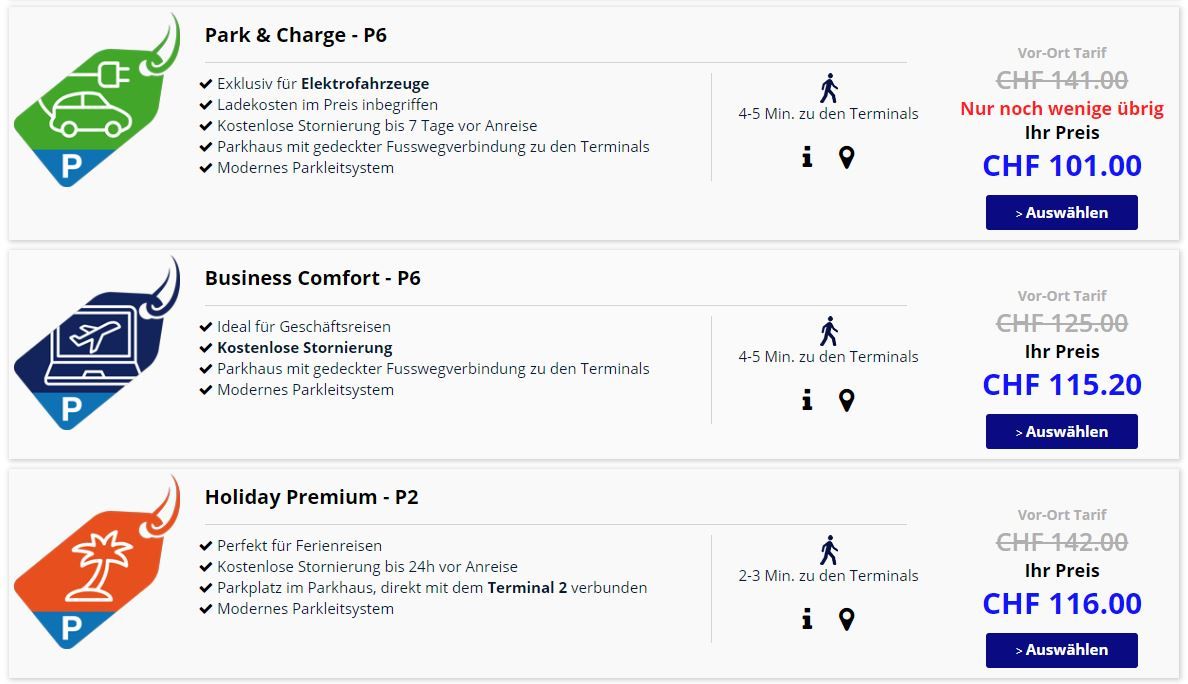Open info icon for Holiday Premium P2
Image resolution: width=1188 pixels, height=684 pixels.
(807, 619)
